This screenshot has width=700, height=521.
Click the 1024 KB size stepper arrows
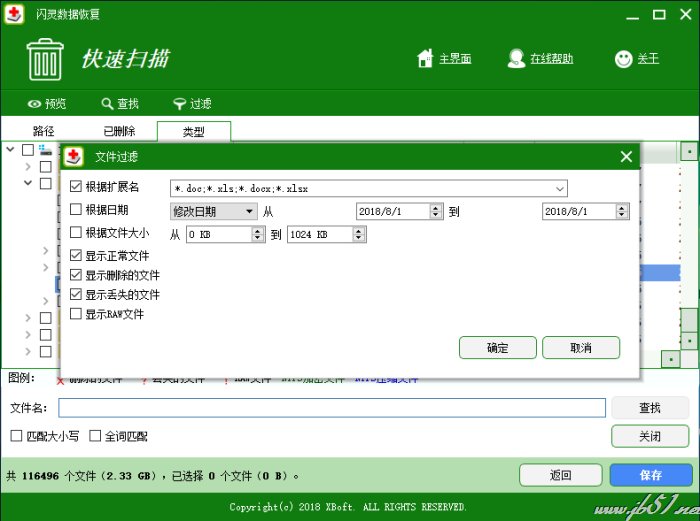point(358,234)
